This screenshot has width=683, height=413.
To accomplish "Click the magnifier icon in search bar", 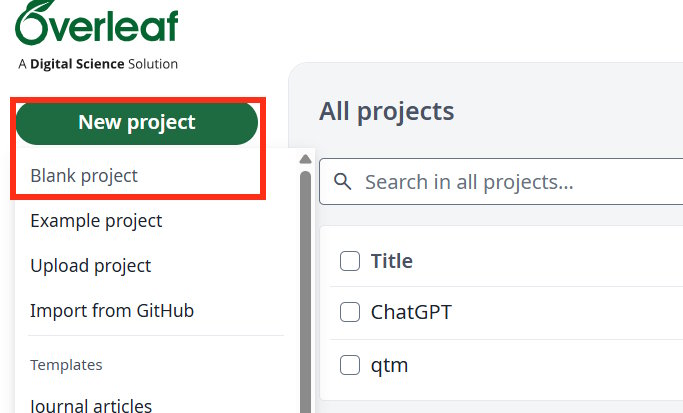I will click(x=343, y=182).
